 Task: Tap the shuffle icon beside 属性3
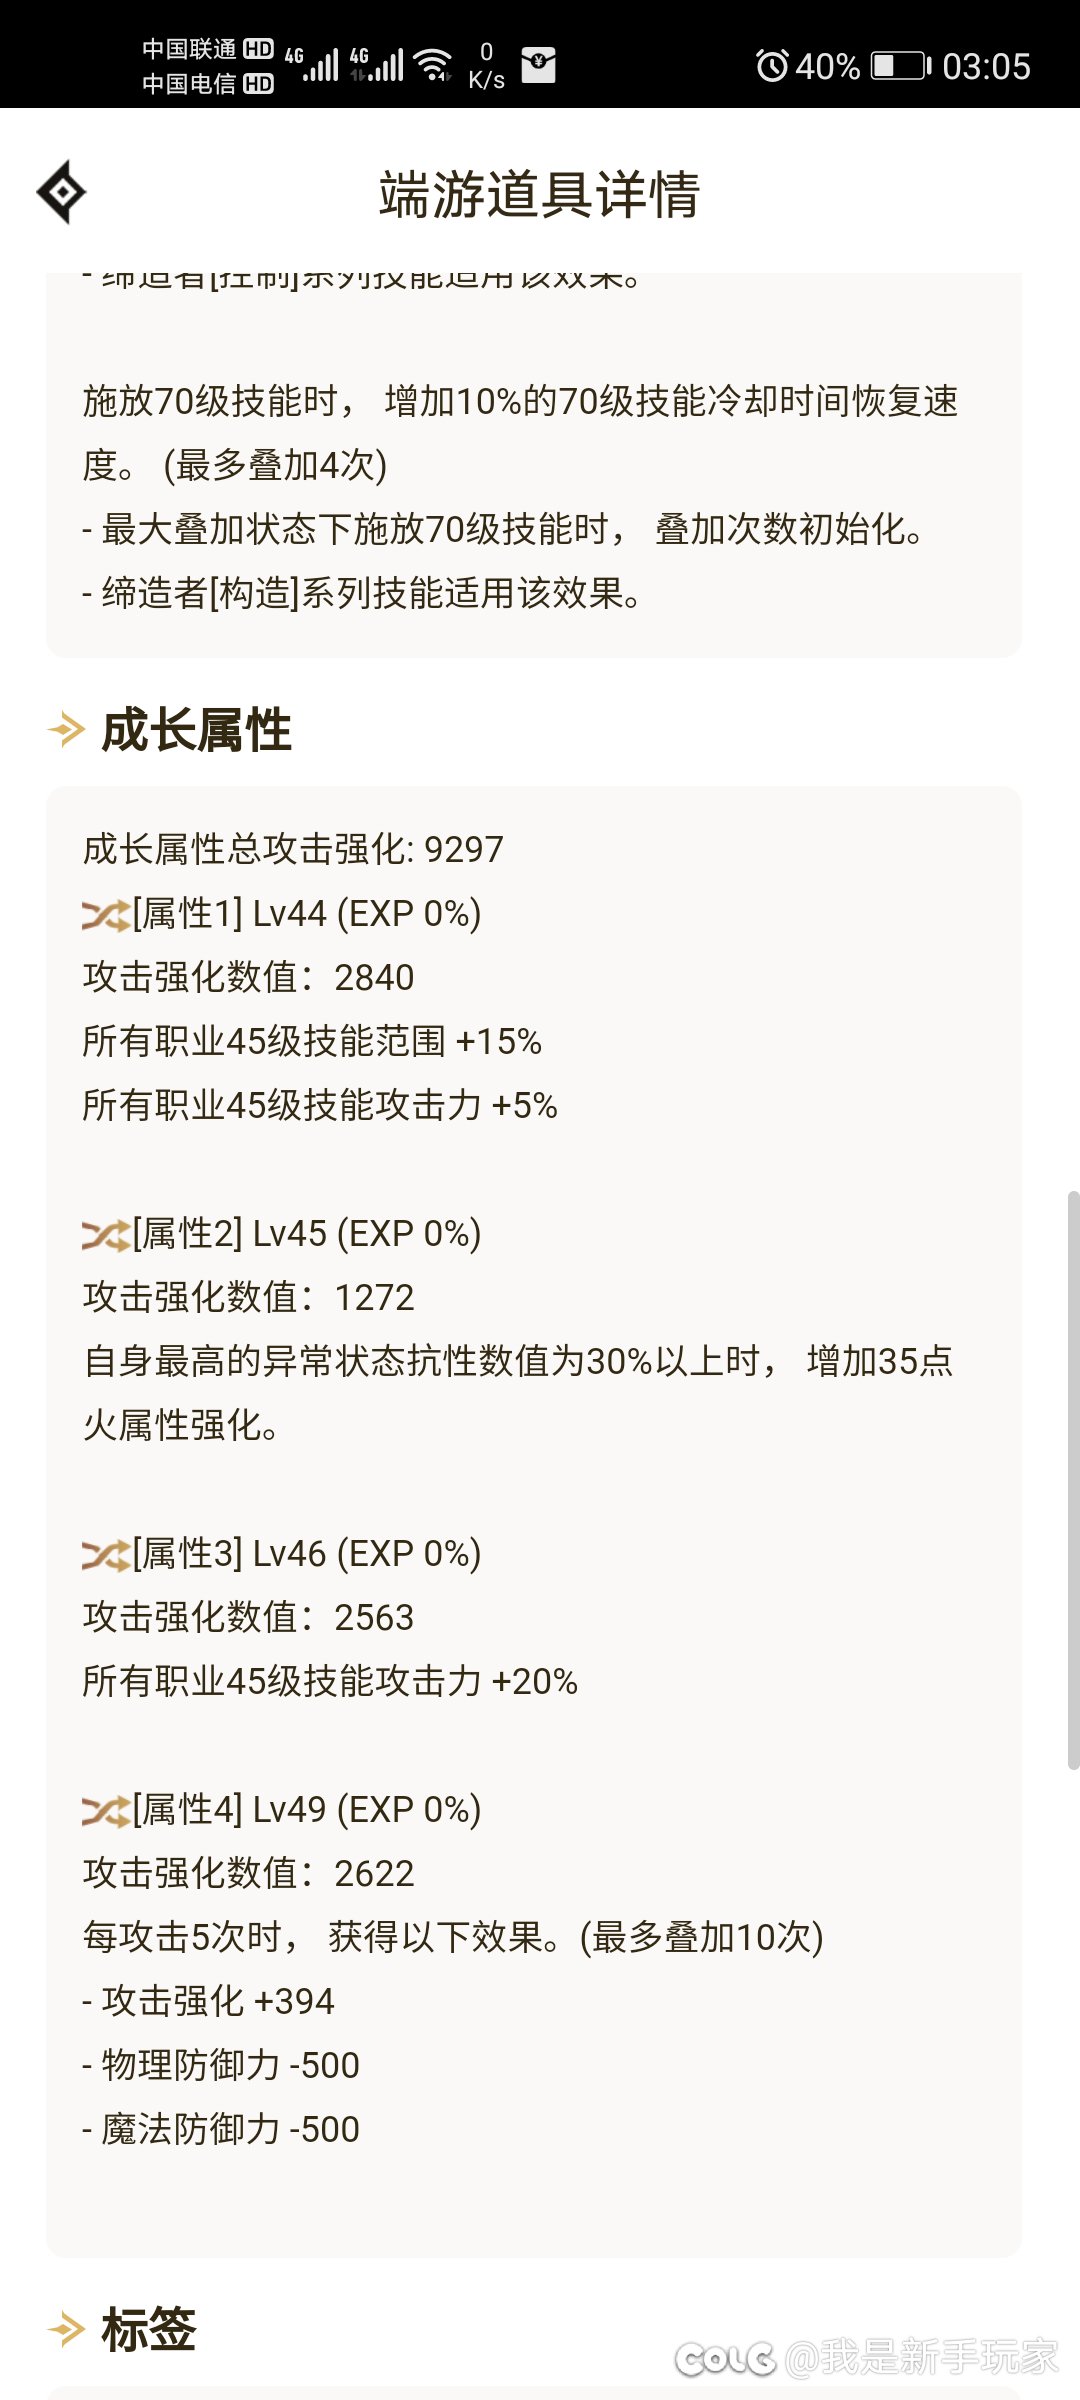(106, 1555)
